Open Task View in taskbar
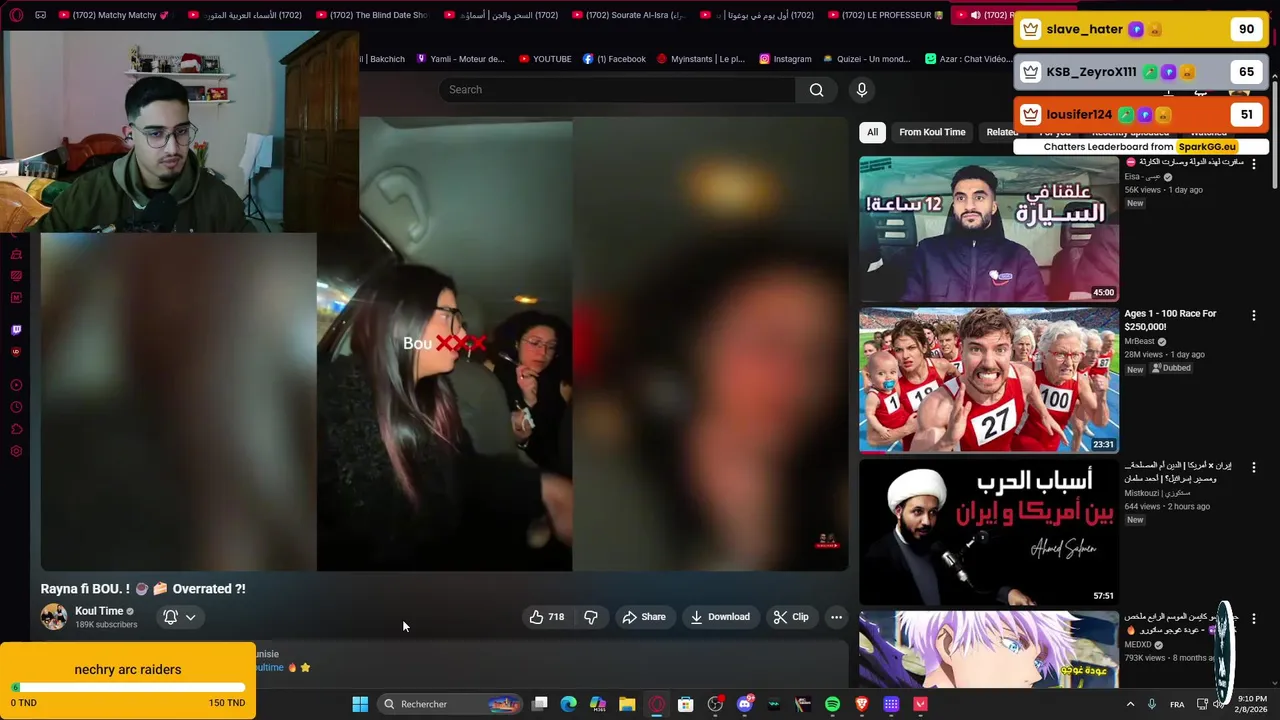 click(x=539, y=704)
